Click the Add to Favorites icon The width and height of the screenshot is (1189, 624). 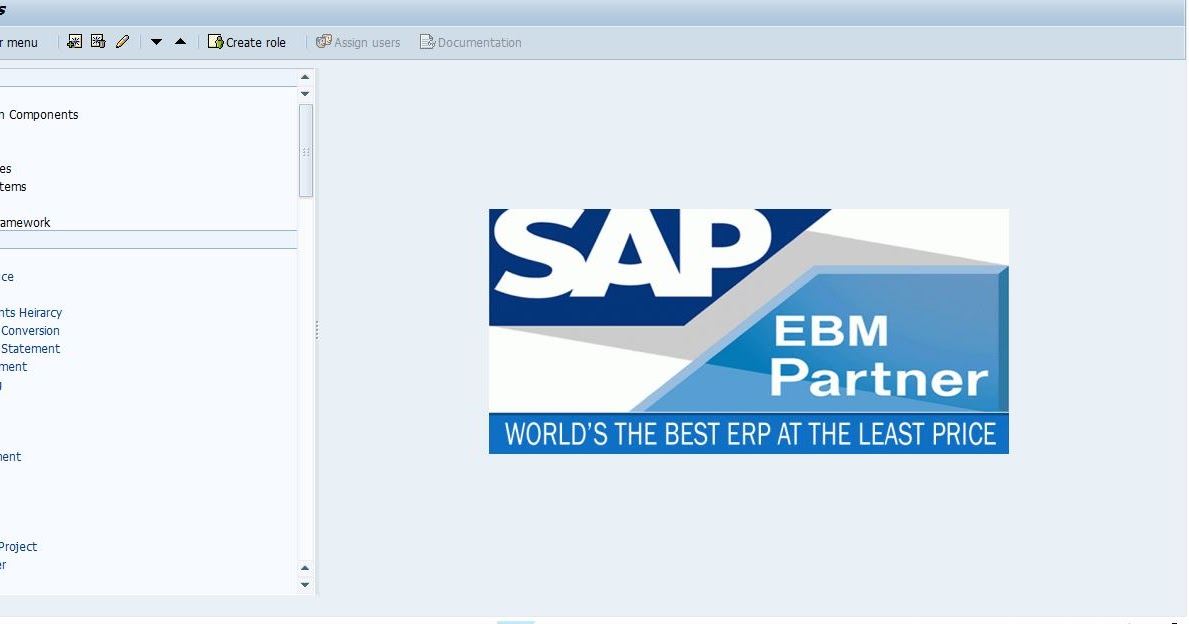[x=74, y=42]
